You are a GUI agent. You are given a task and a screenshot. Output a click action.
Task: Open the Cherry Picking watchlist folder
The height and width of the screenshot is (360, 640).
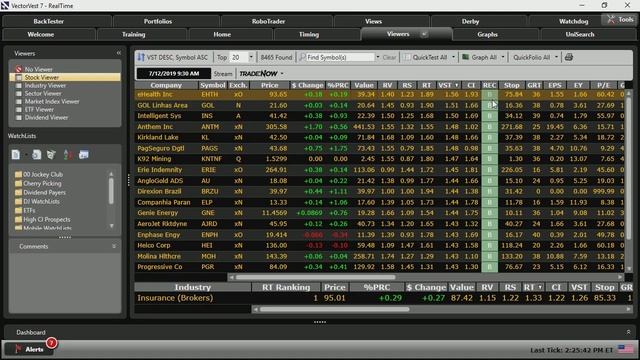38,183
